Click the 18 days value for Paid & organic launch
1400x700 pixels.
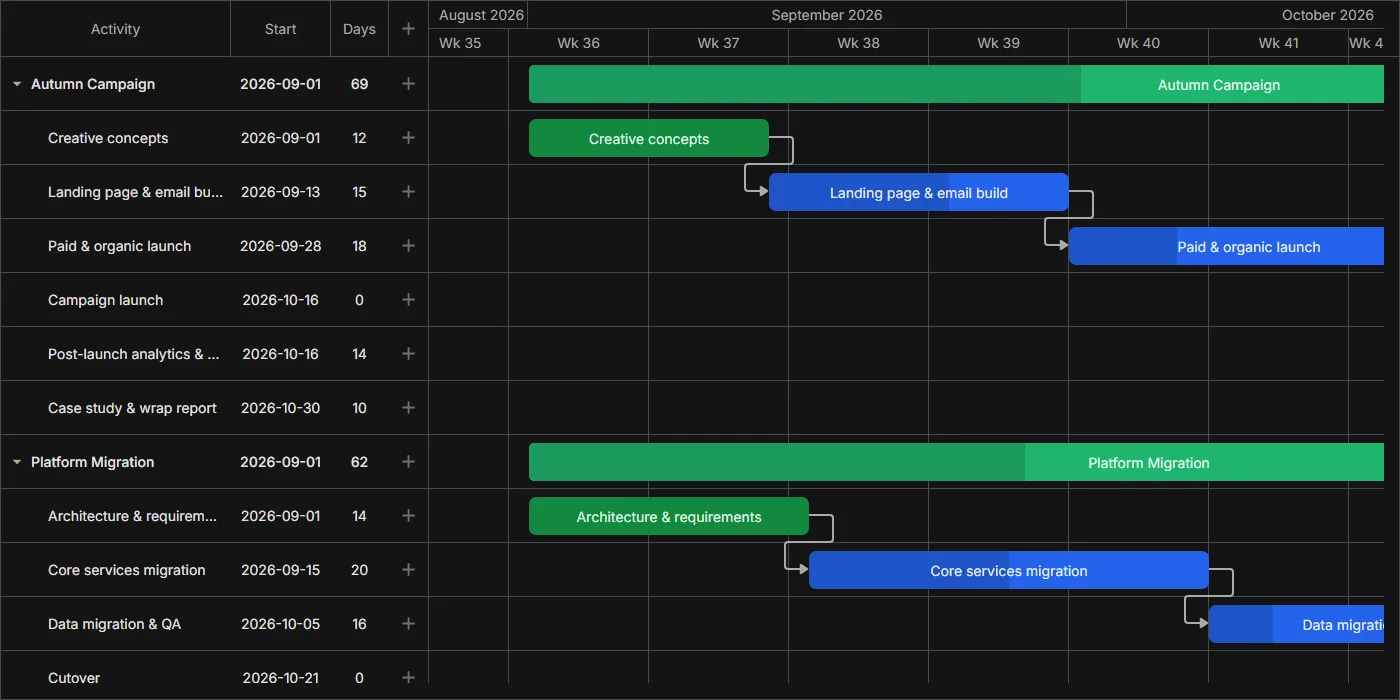pos(359,246)
